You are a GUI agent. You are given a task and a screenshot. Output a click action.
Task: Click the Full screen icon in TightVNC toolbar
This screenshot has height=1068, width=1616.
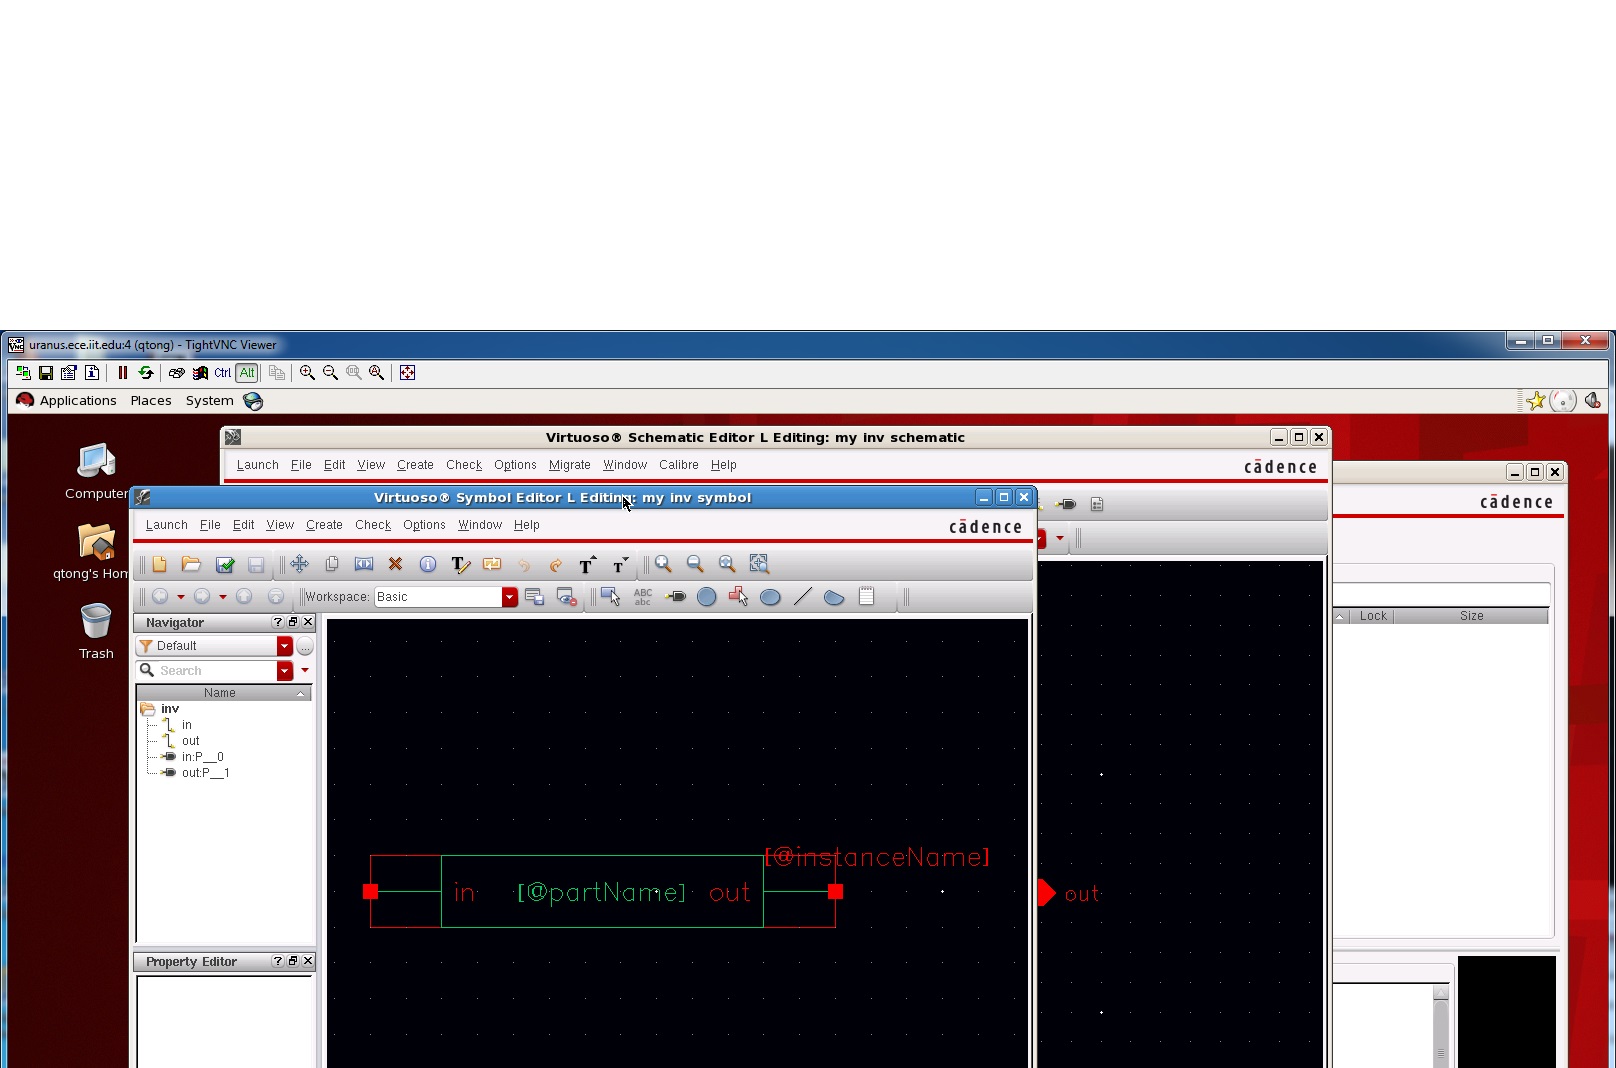pyautogui.click(x=407, y=373)
